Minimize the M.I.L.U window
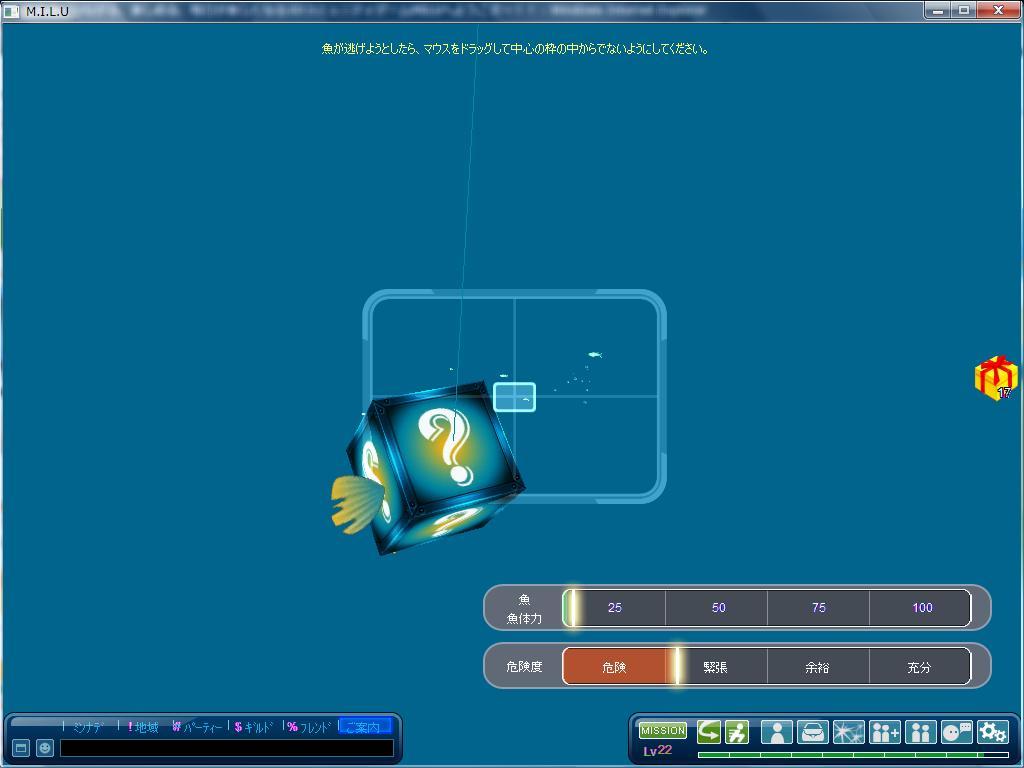Screen dimensions: 1024x768 click(x=938, y=10)
